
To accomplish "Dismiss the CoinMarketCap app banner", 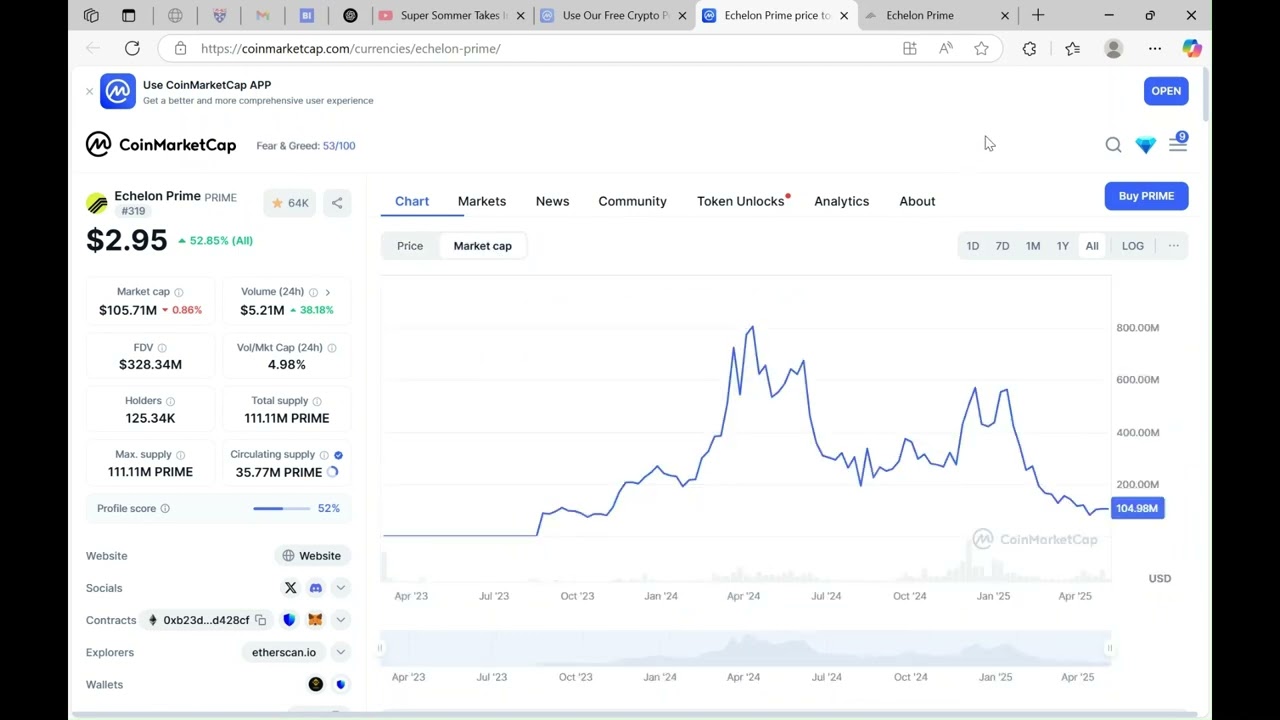I will tap(89, 92).
